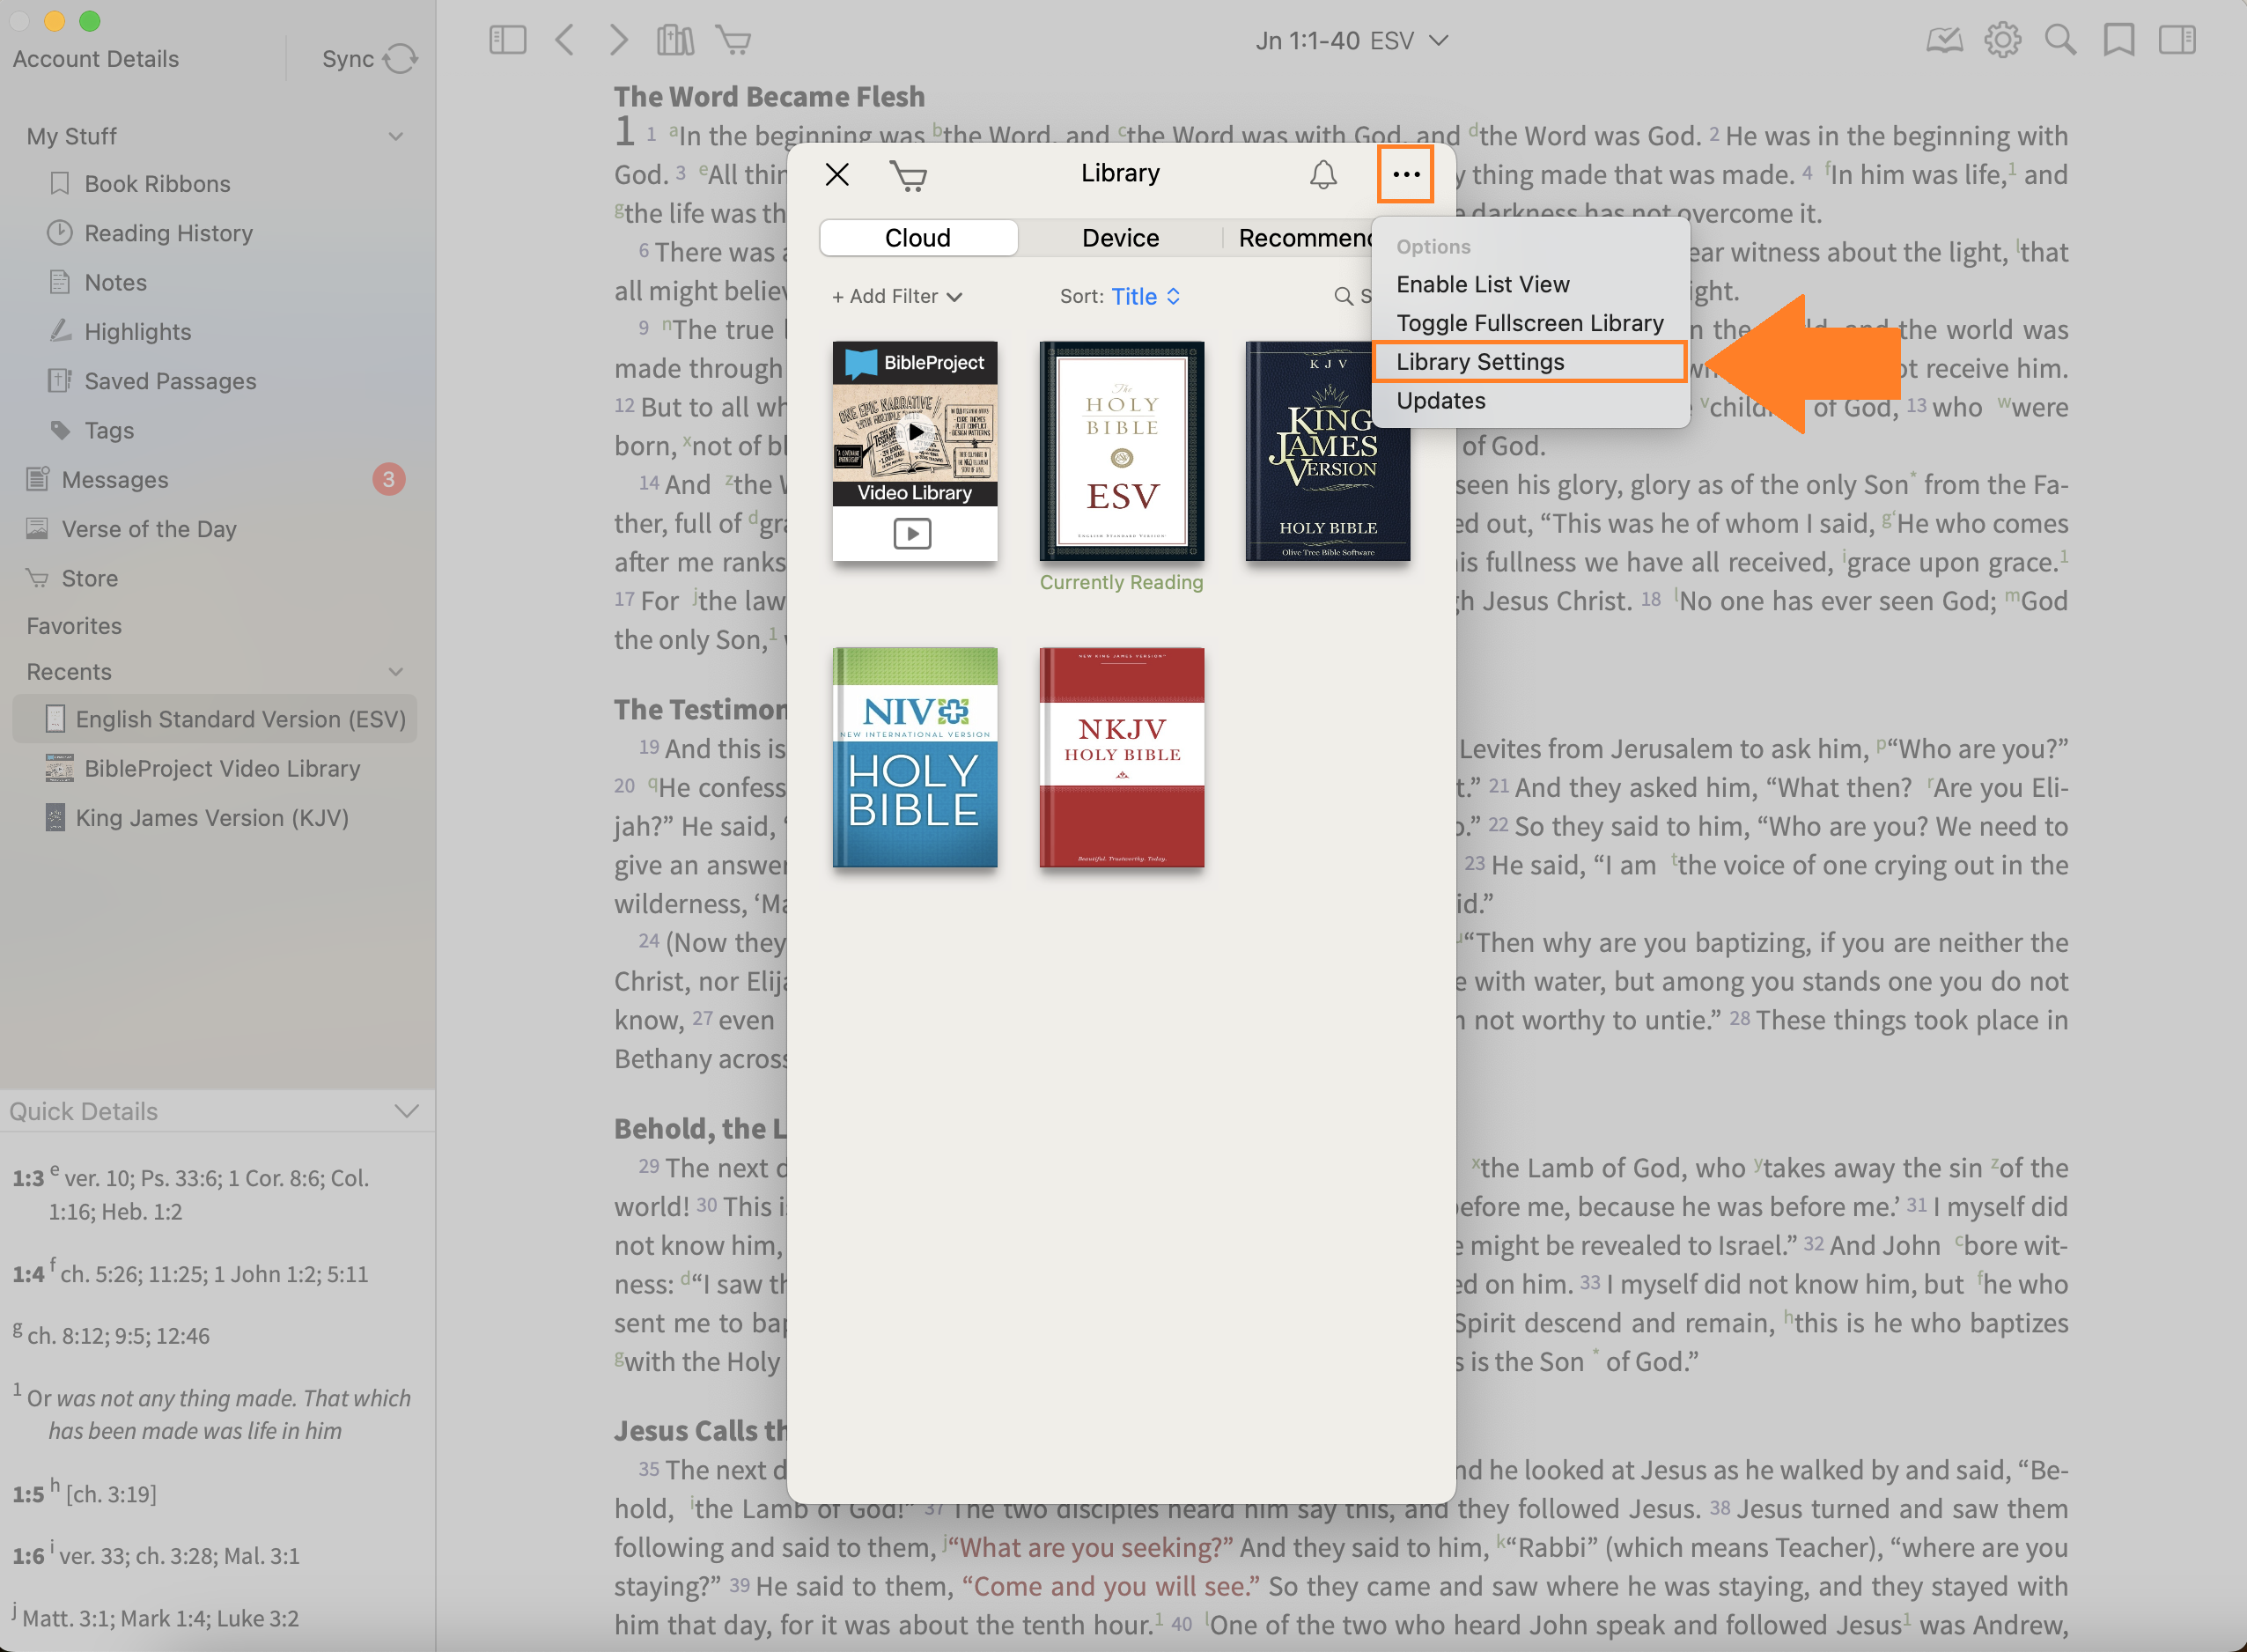
Task: Open the three-dots library options menu
Action: (x=1405, y=174)
